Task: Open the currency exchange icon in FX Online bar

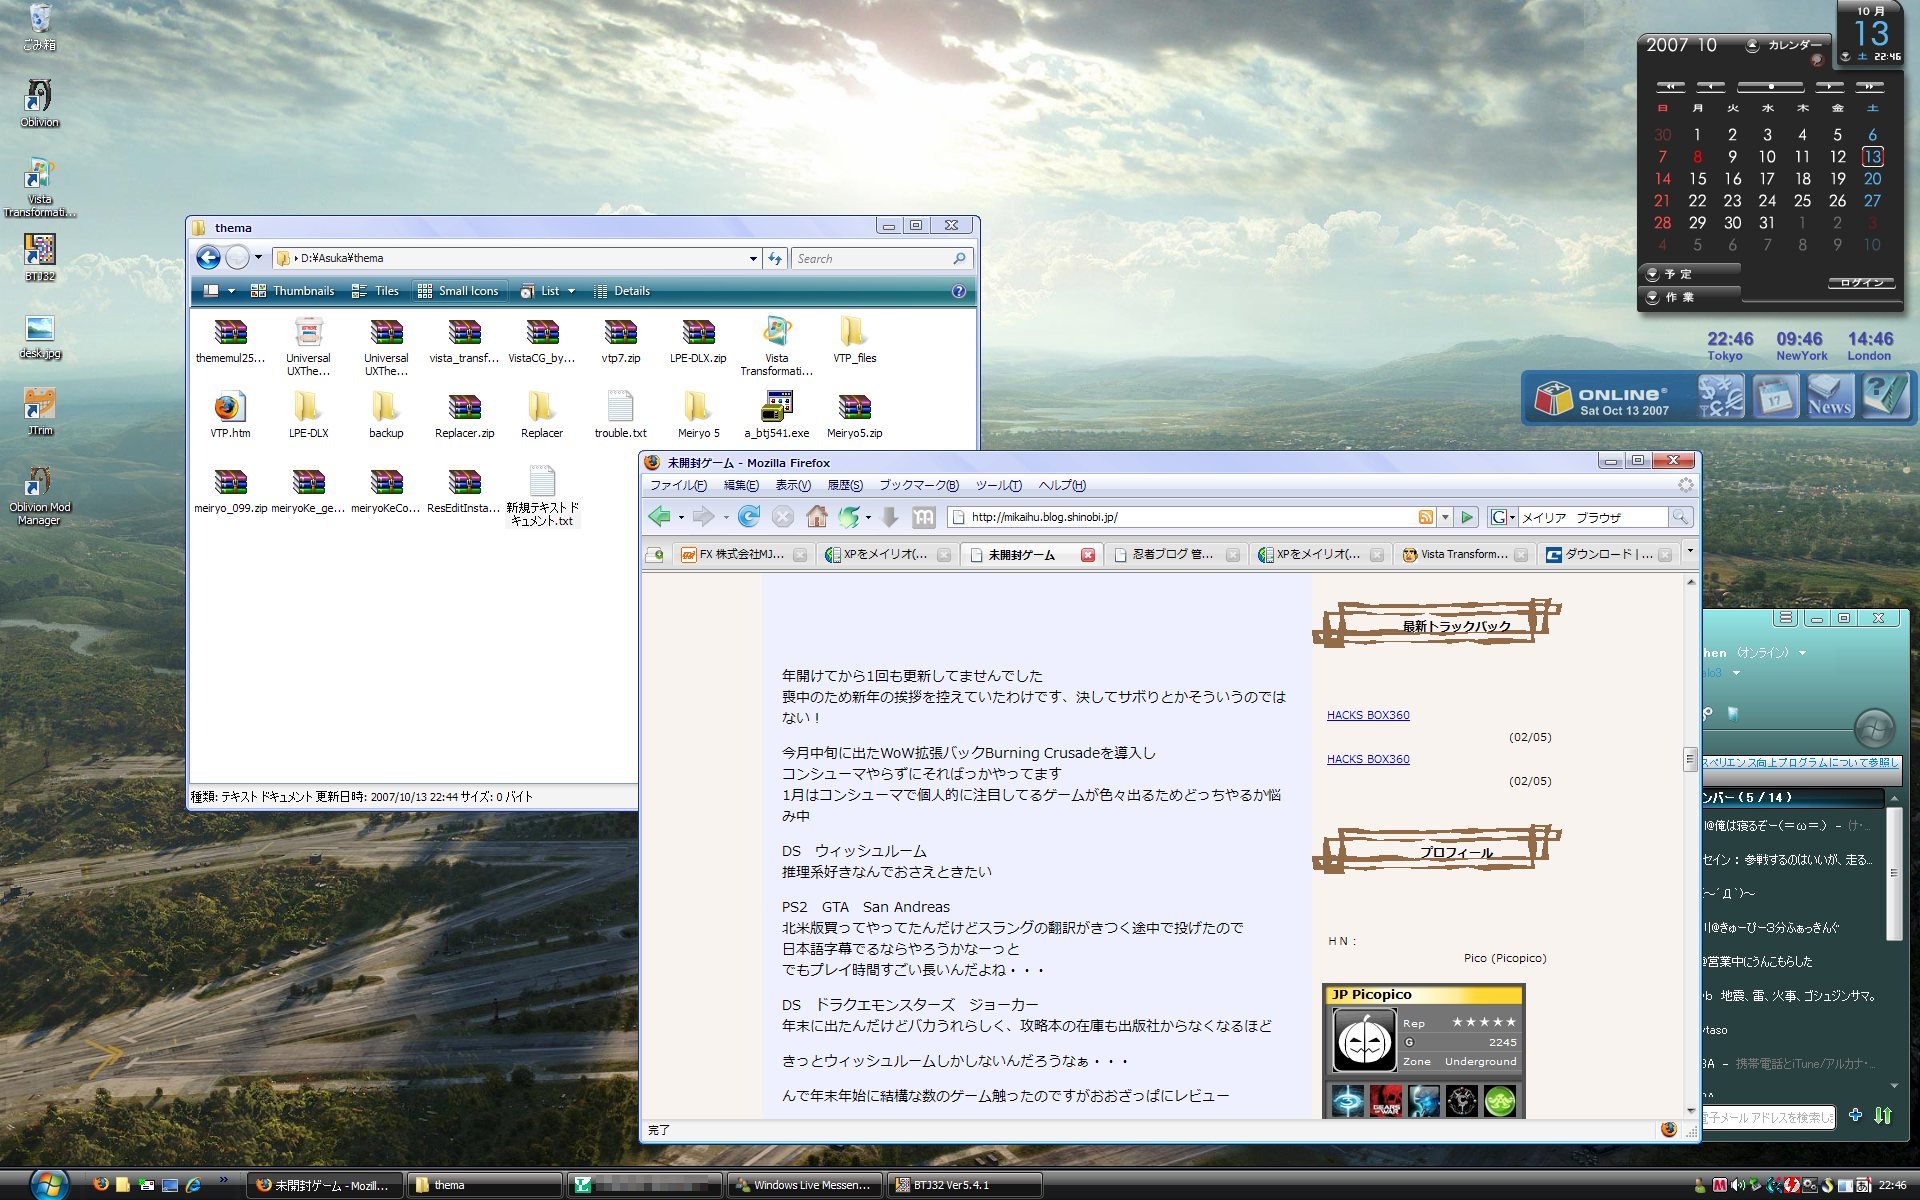Action: [x=1720, y=397]
